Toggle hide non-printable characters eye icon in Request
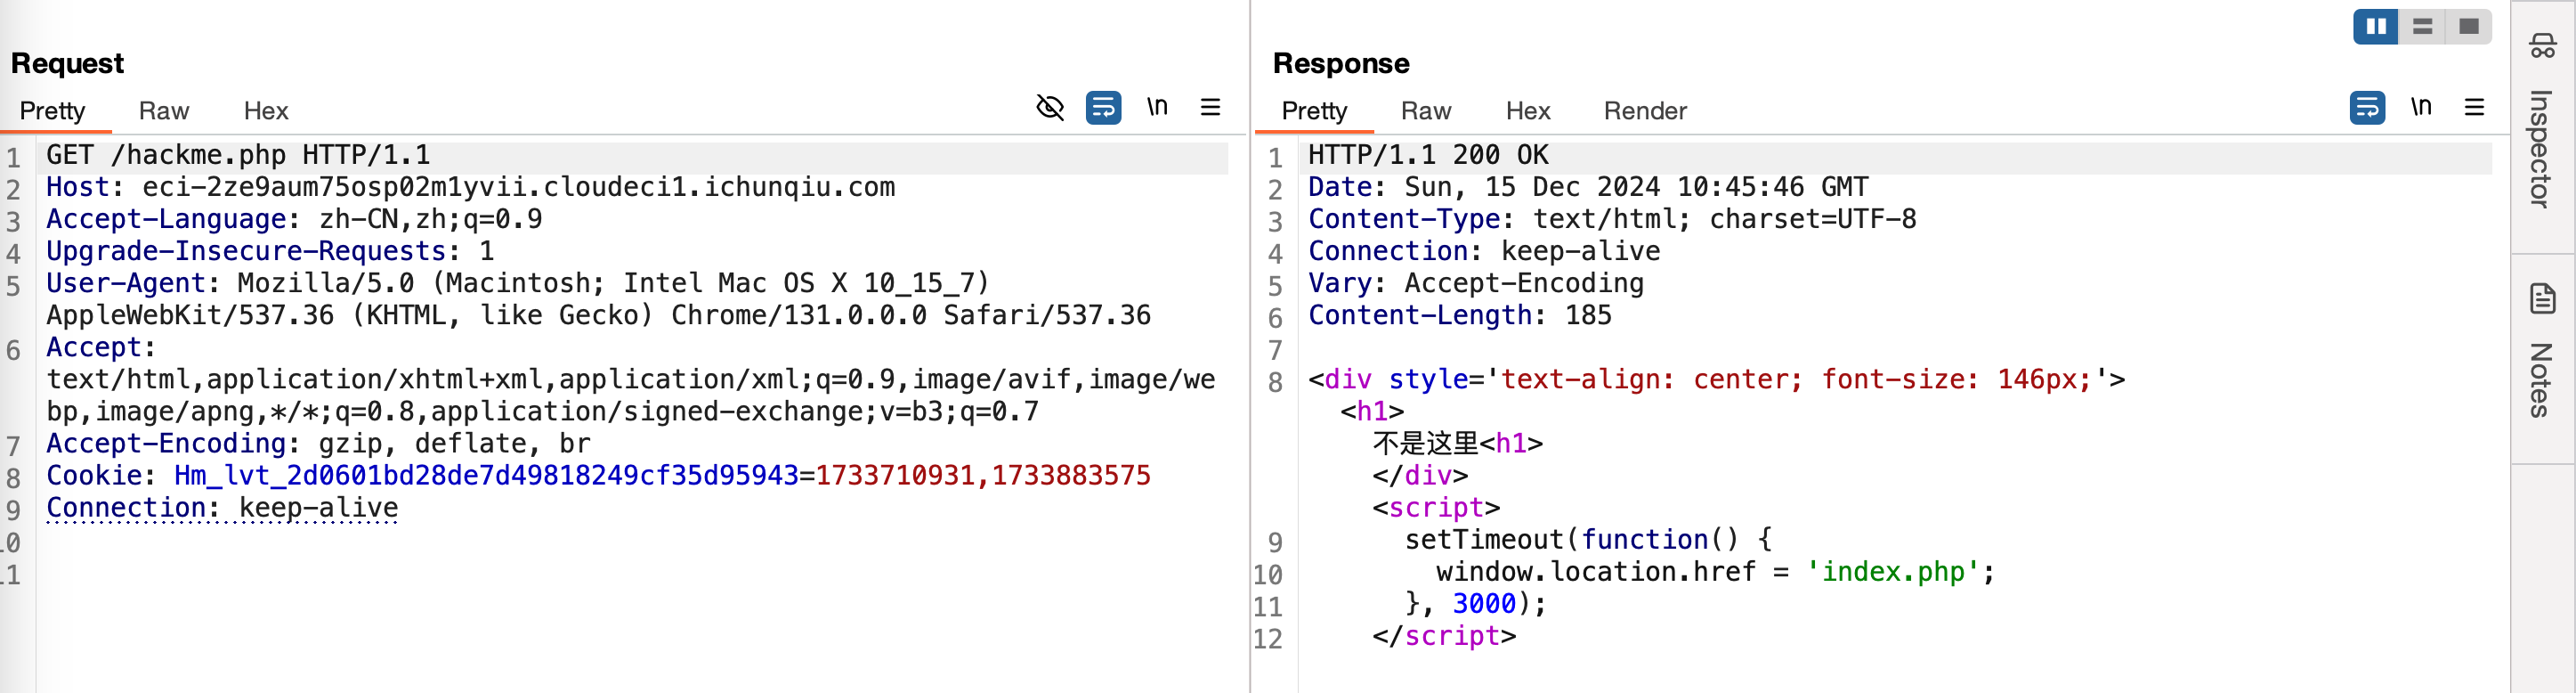 pos(1049,107)
